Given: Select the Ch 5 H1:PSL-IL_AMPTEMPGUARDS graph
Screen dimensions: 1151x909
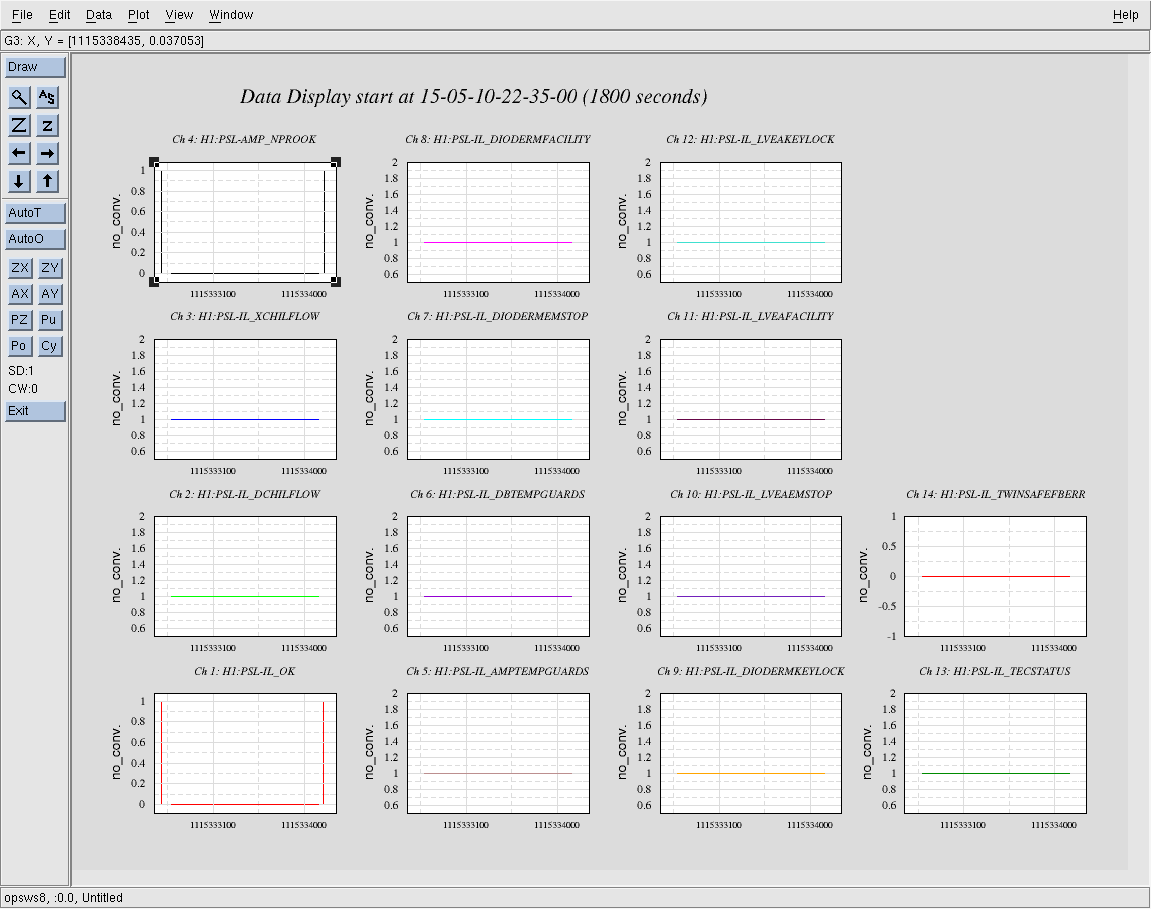Looking at the screenshot, I should (x=498, y=753).
